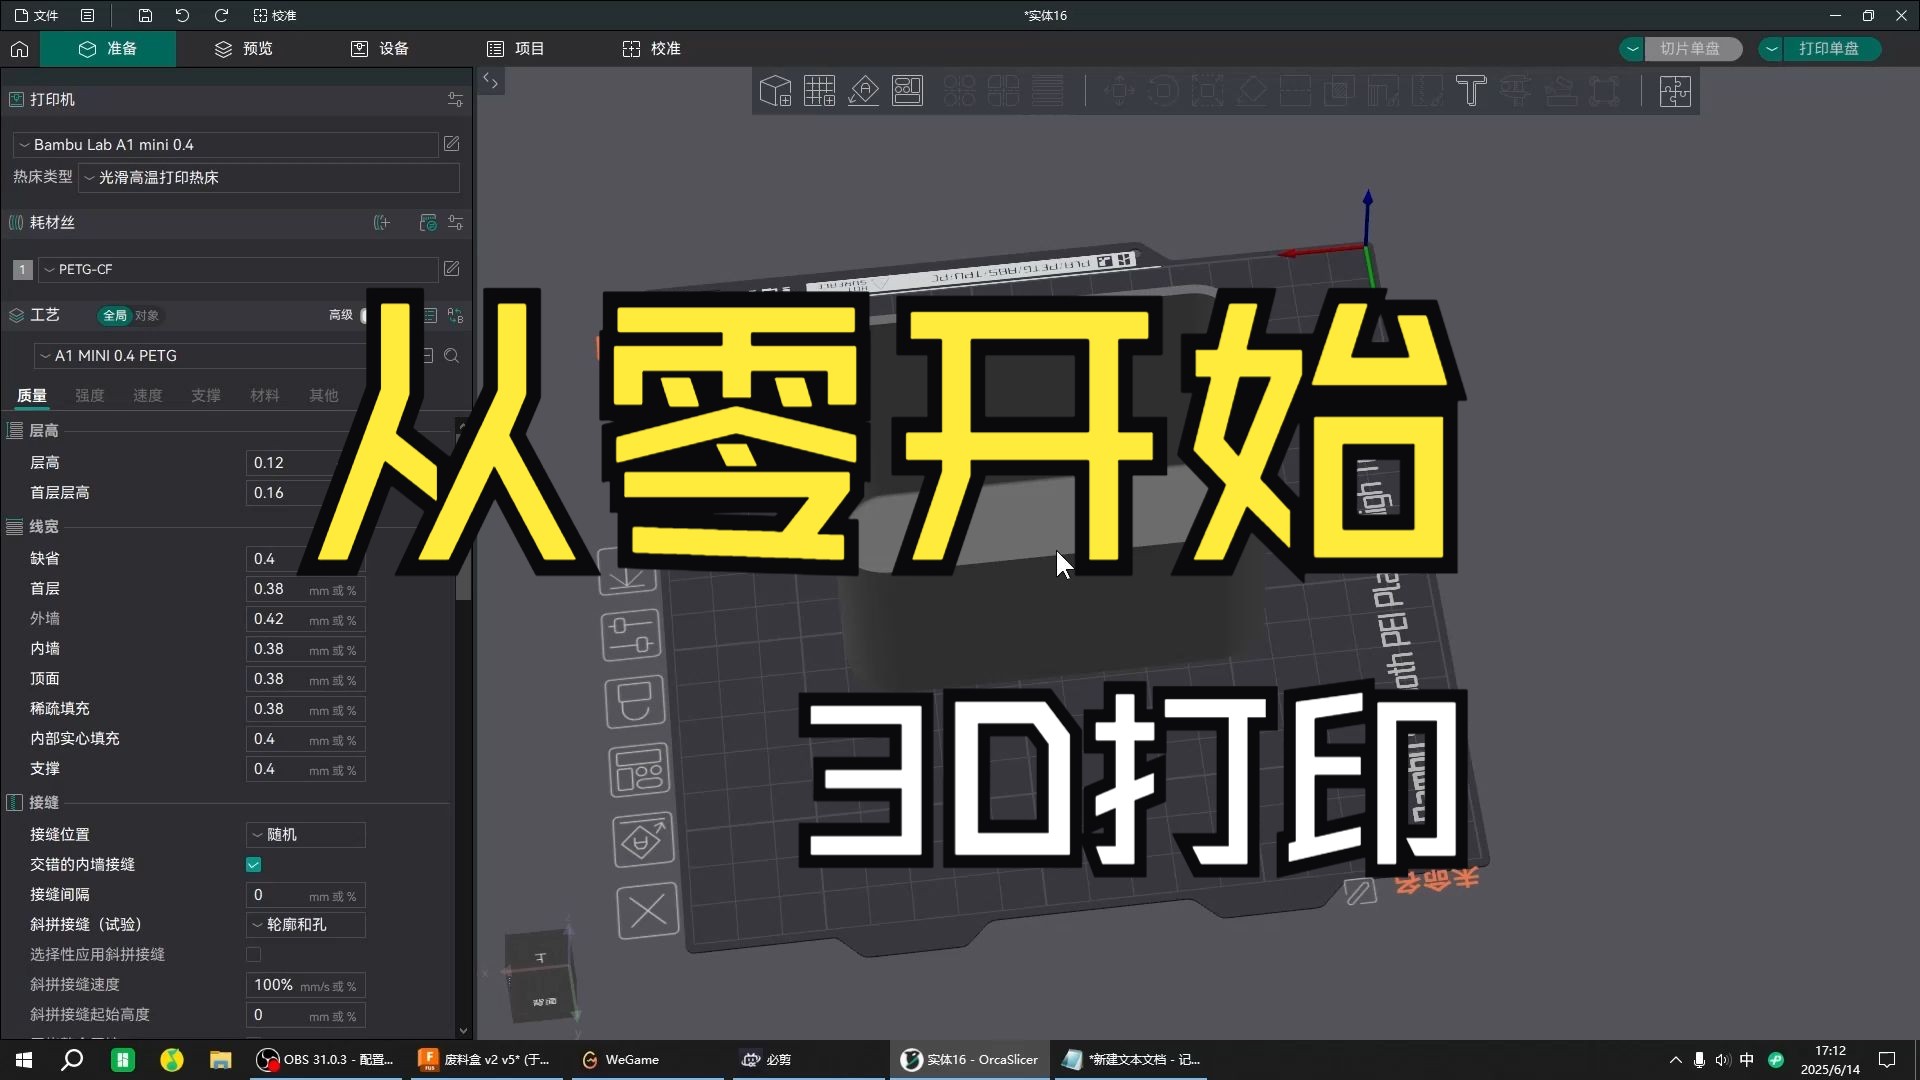Click the 打印单盘 button
Screen dimensions: 1920x1080
pyautogui.click(x=1833, y=48)
